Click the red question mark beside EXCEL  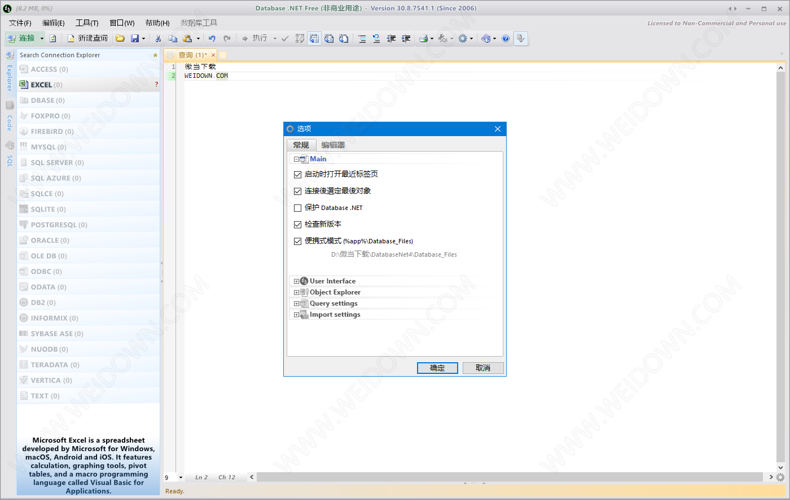[156, 85]
